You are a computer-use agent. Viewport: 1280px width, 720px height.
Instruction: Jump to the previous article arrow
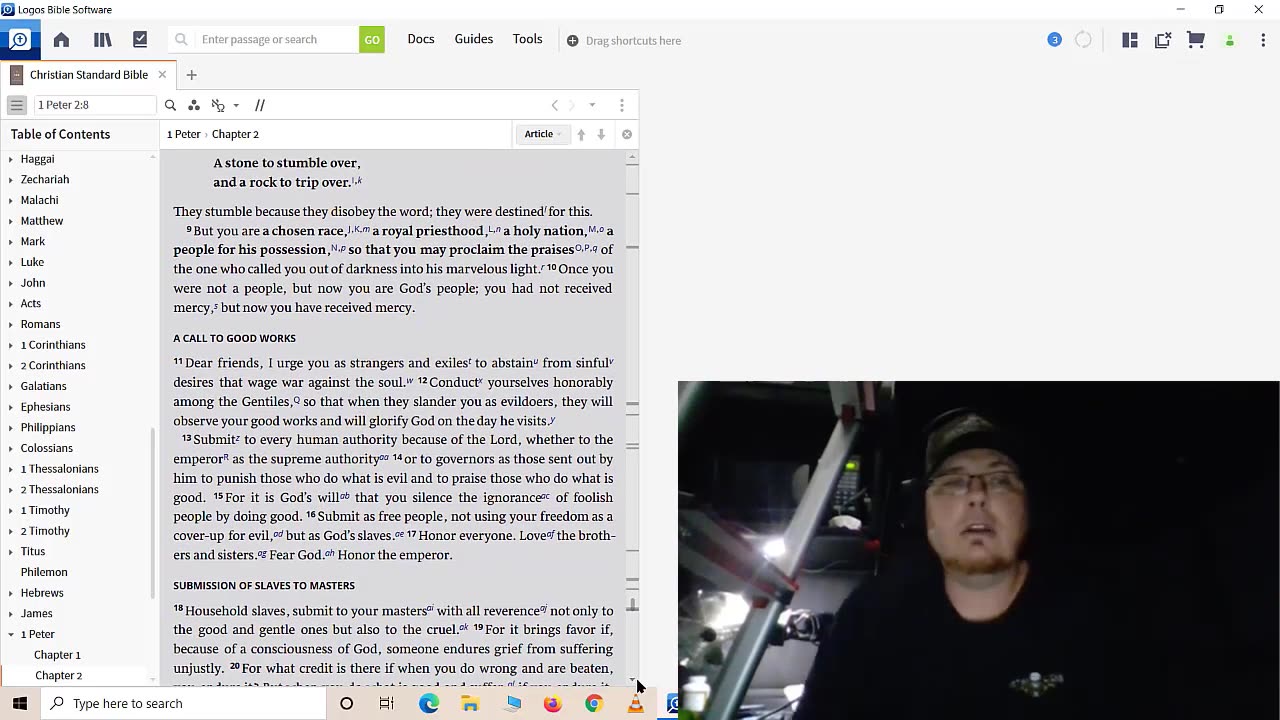pyautogui.click(x=581, y=134)
